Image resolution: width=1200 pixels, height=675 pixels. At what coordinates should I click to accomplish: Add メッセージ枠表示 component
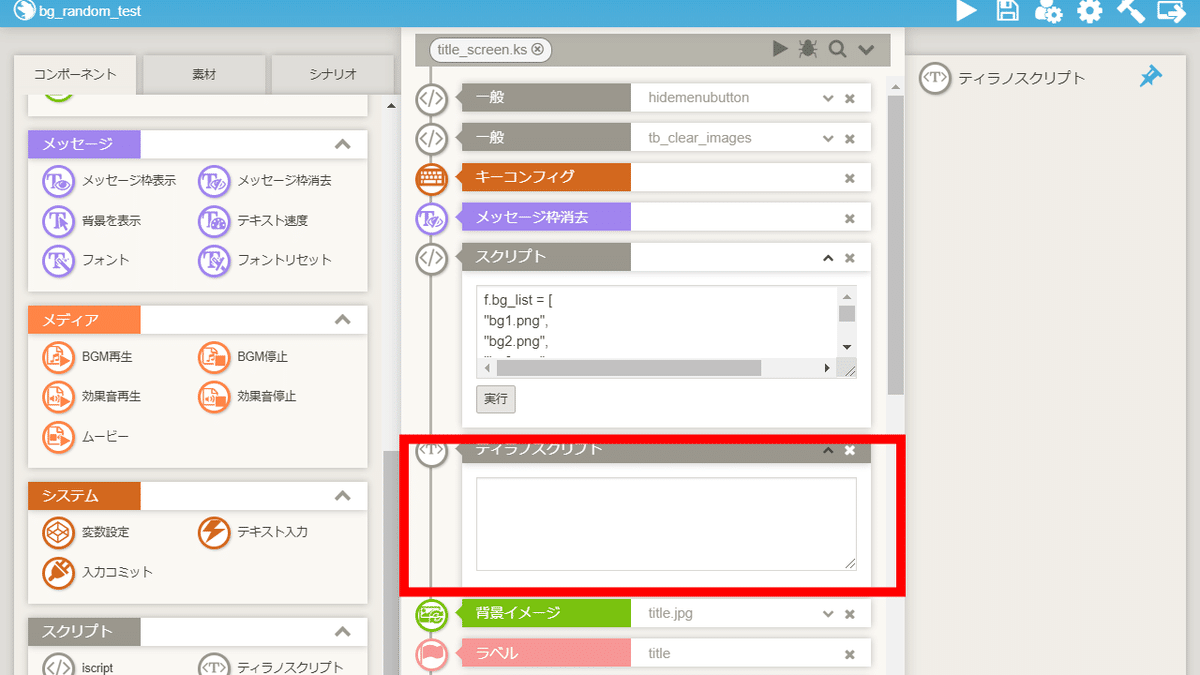click(x=110, y=181)
